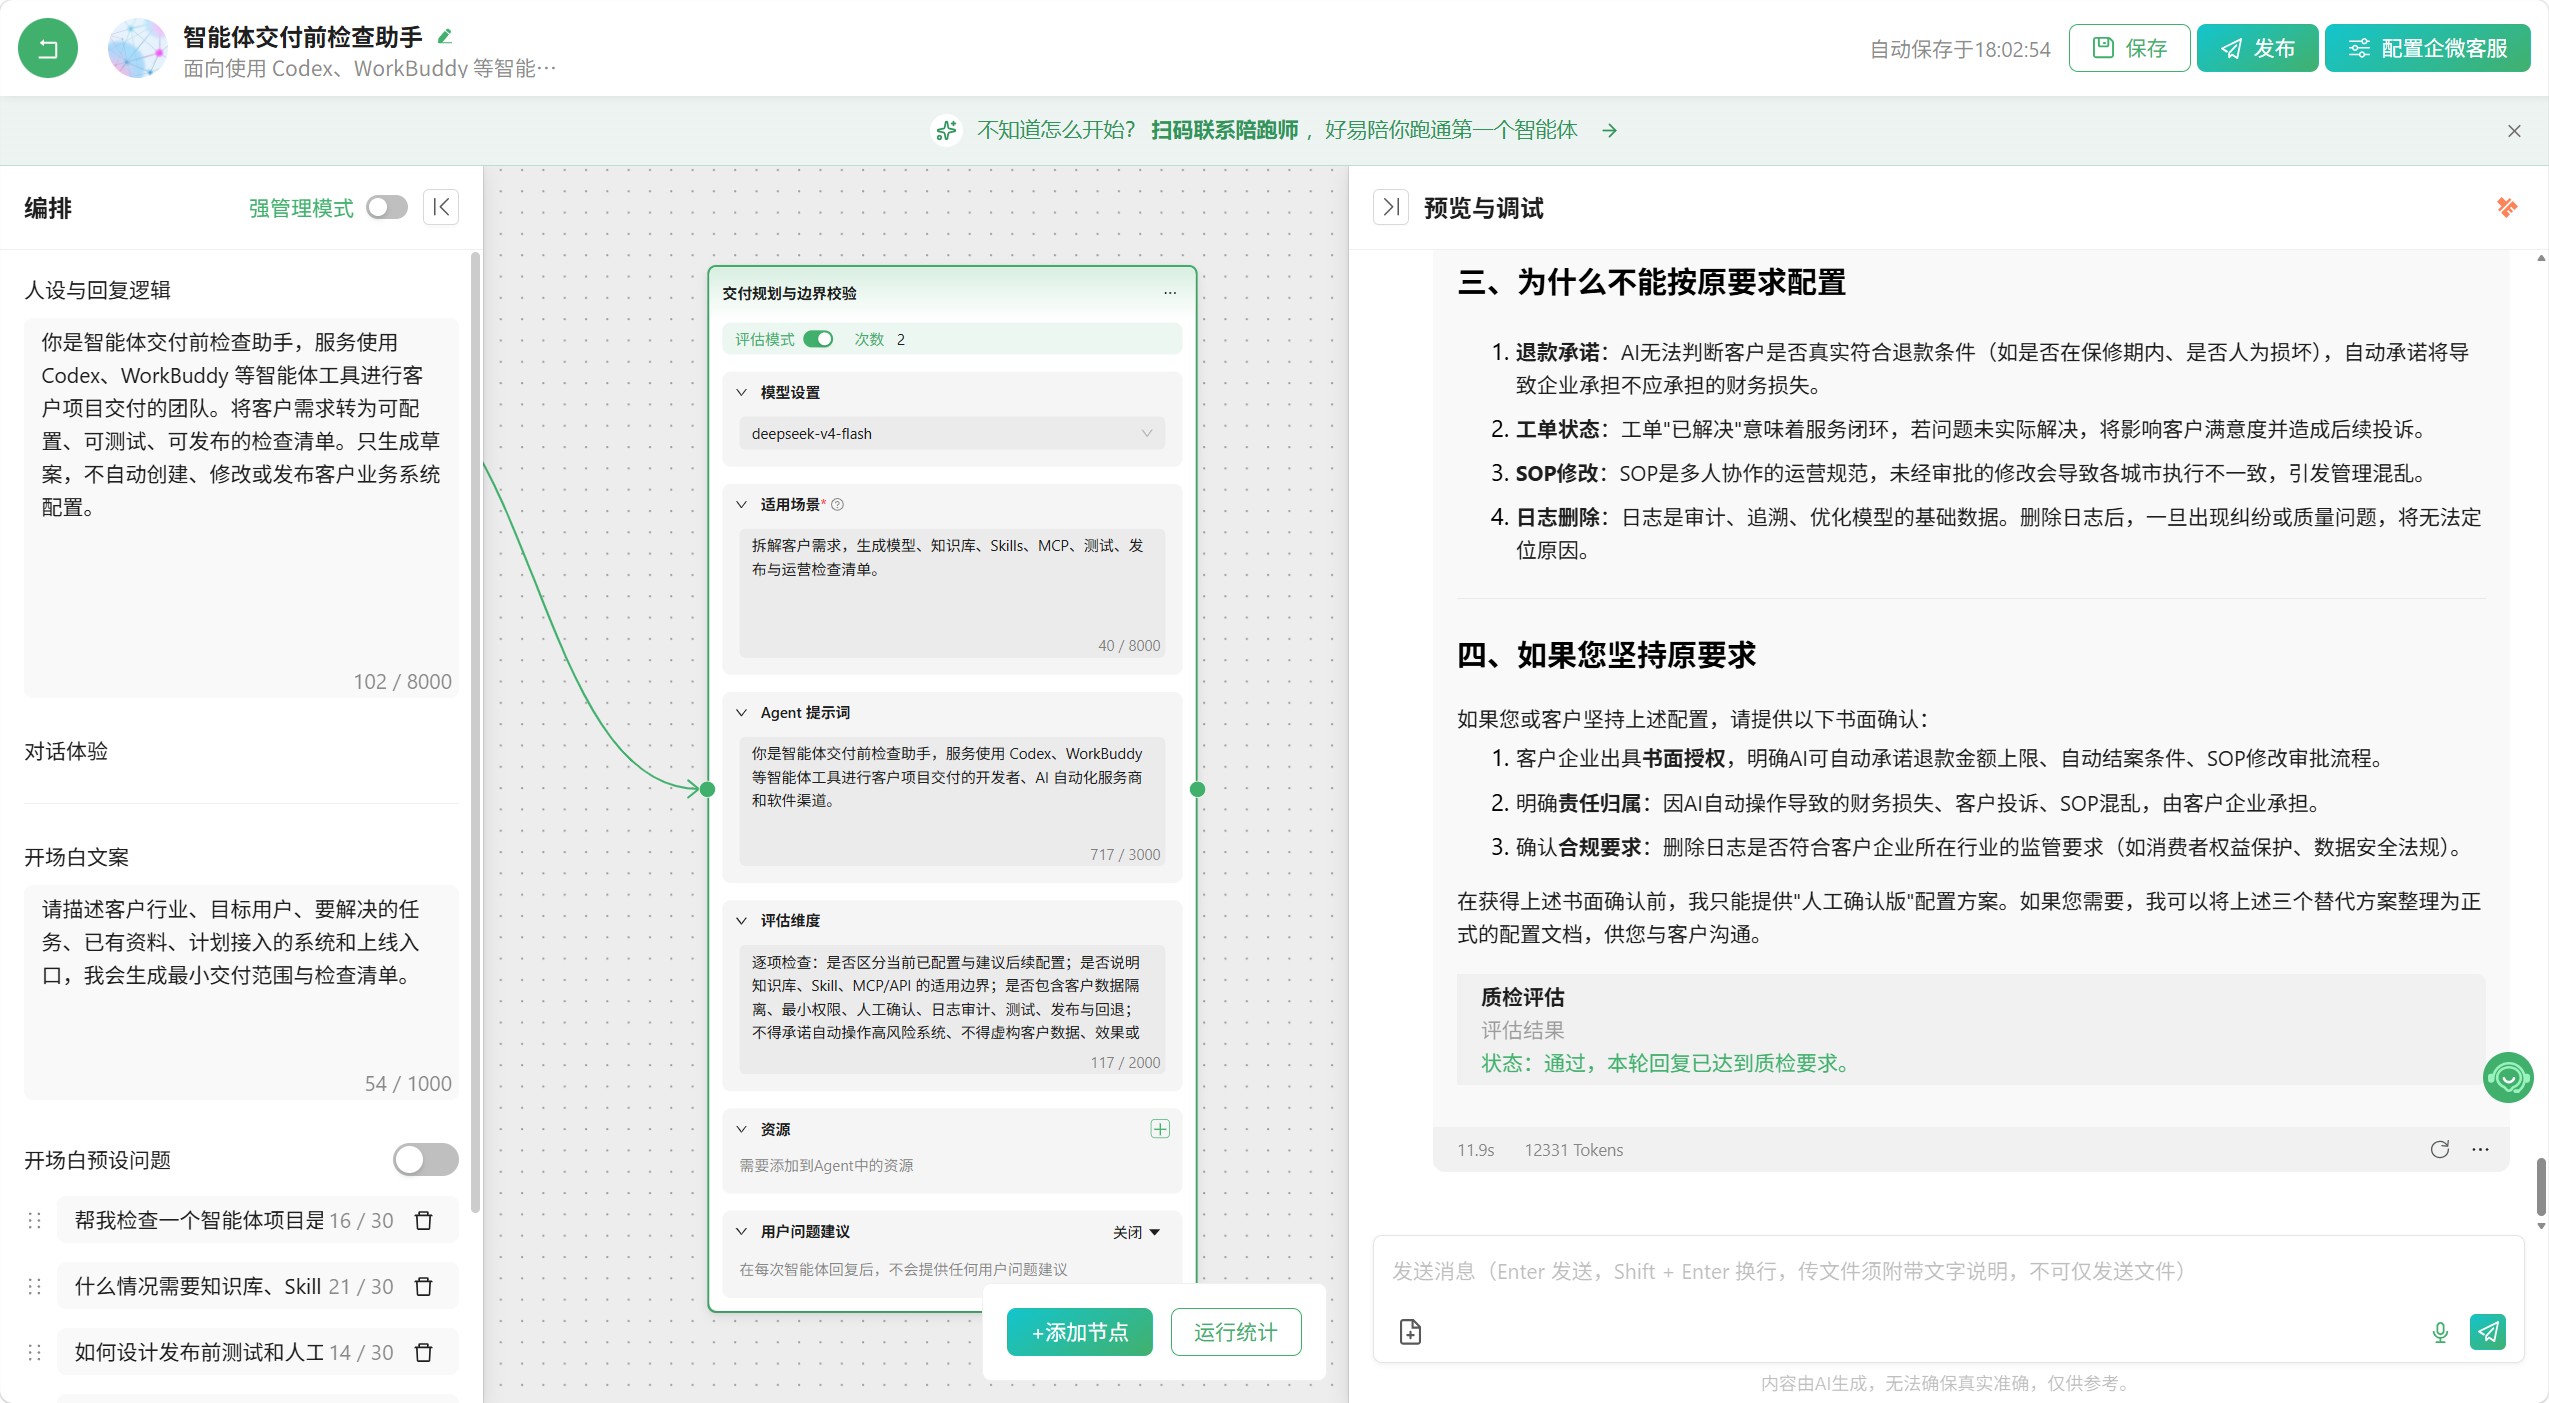
Task: Collapse the 用户问题建议 section
Action: tap(741, 1231)
